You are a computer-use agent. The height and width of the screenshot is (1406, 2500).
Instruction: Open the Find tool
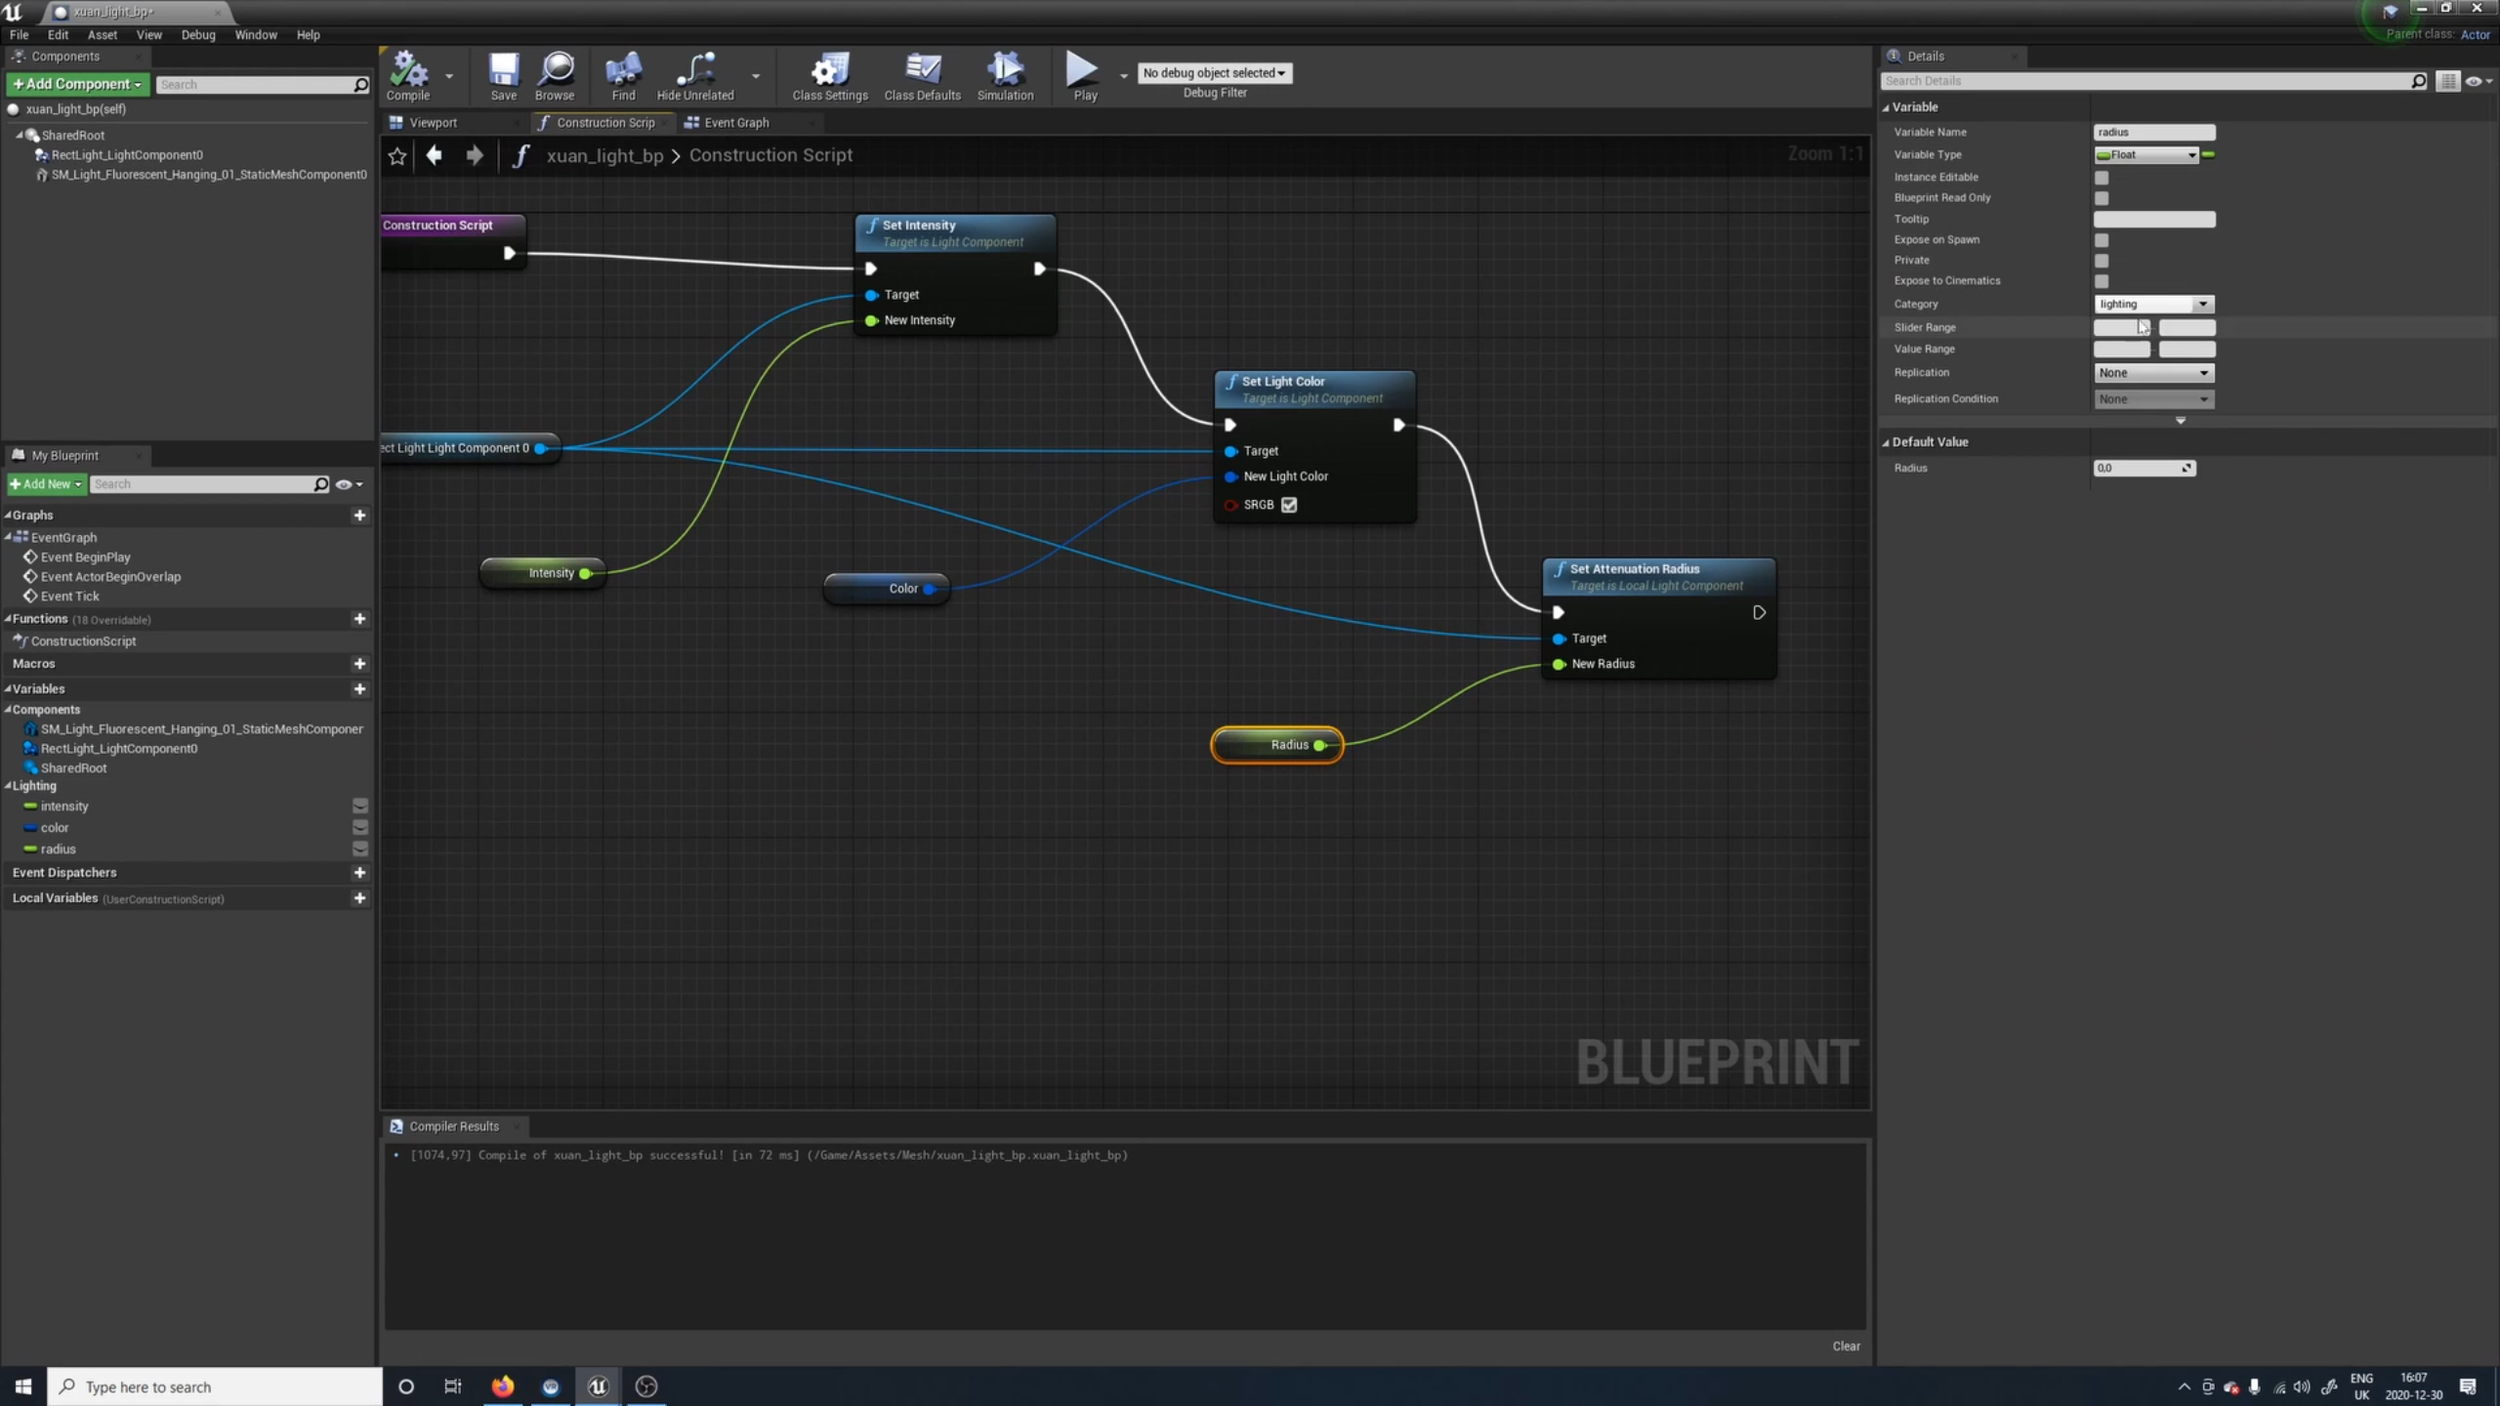(622, 74)
